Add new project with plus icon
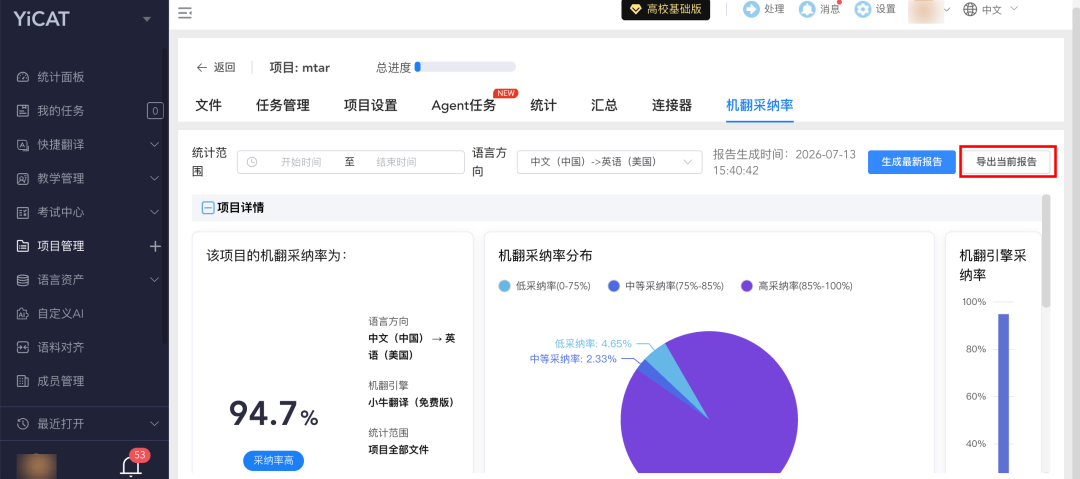 (155, 246)
